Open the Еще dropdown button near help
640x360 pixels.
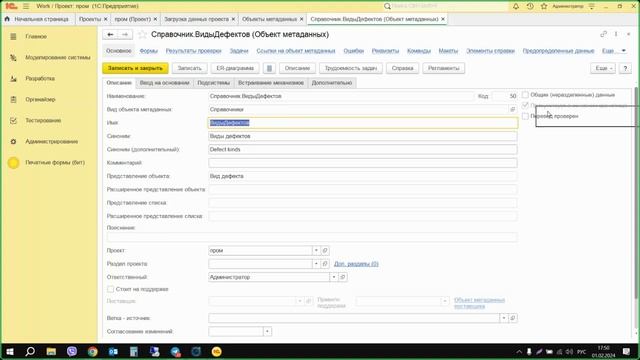click(603, 68)
